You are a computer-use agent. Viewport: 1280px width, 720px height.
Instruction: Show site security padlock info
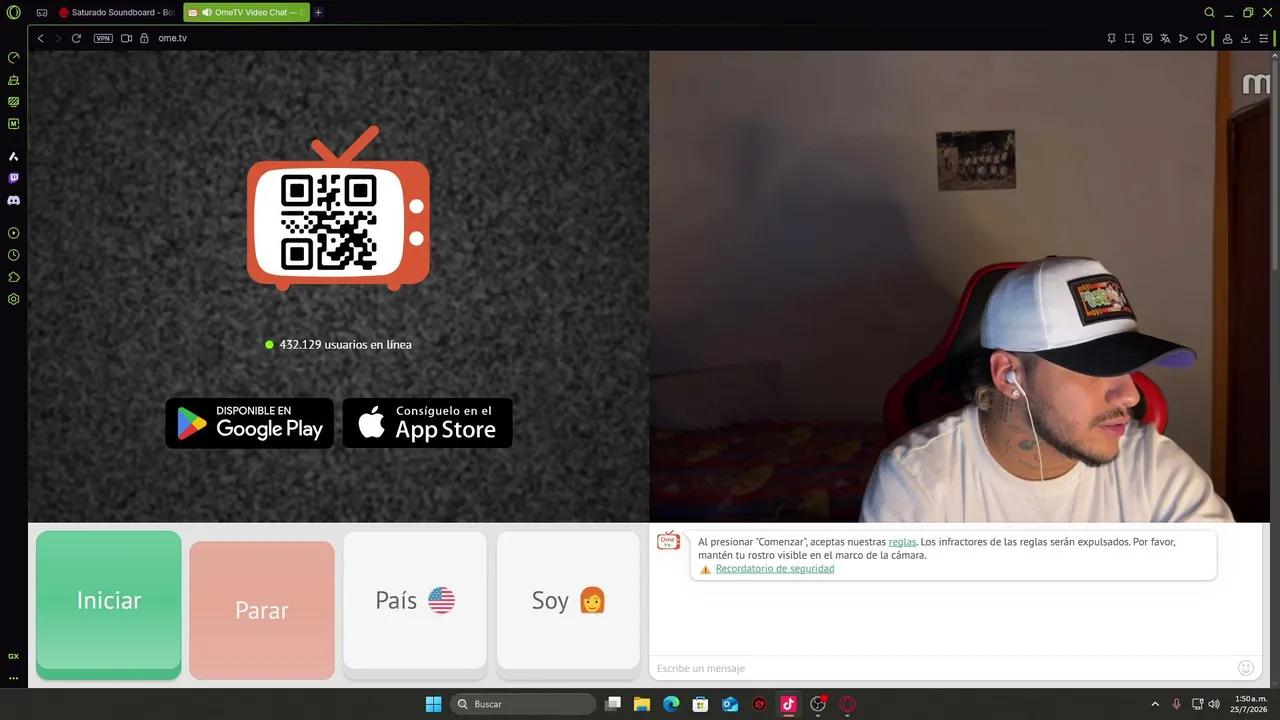tap(144, 38)
